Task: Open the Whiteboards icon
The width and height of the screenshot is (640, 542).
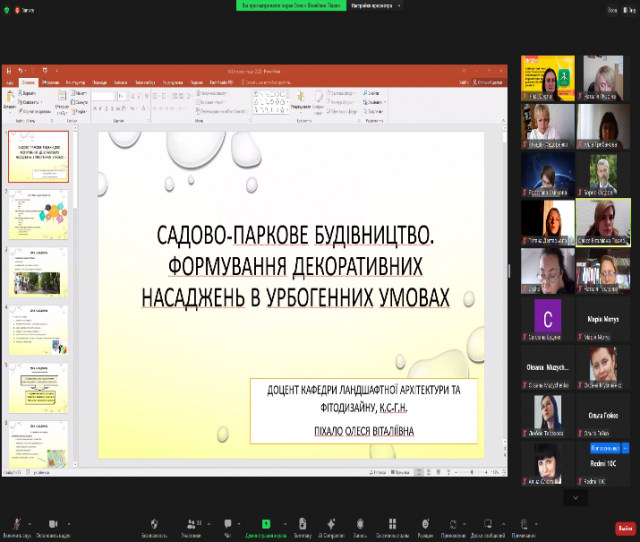Action: pos(488,524)
